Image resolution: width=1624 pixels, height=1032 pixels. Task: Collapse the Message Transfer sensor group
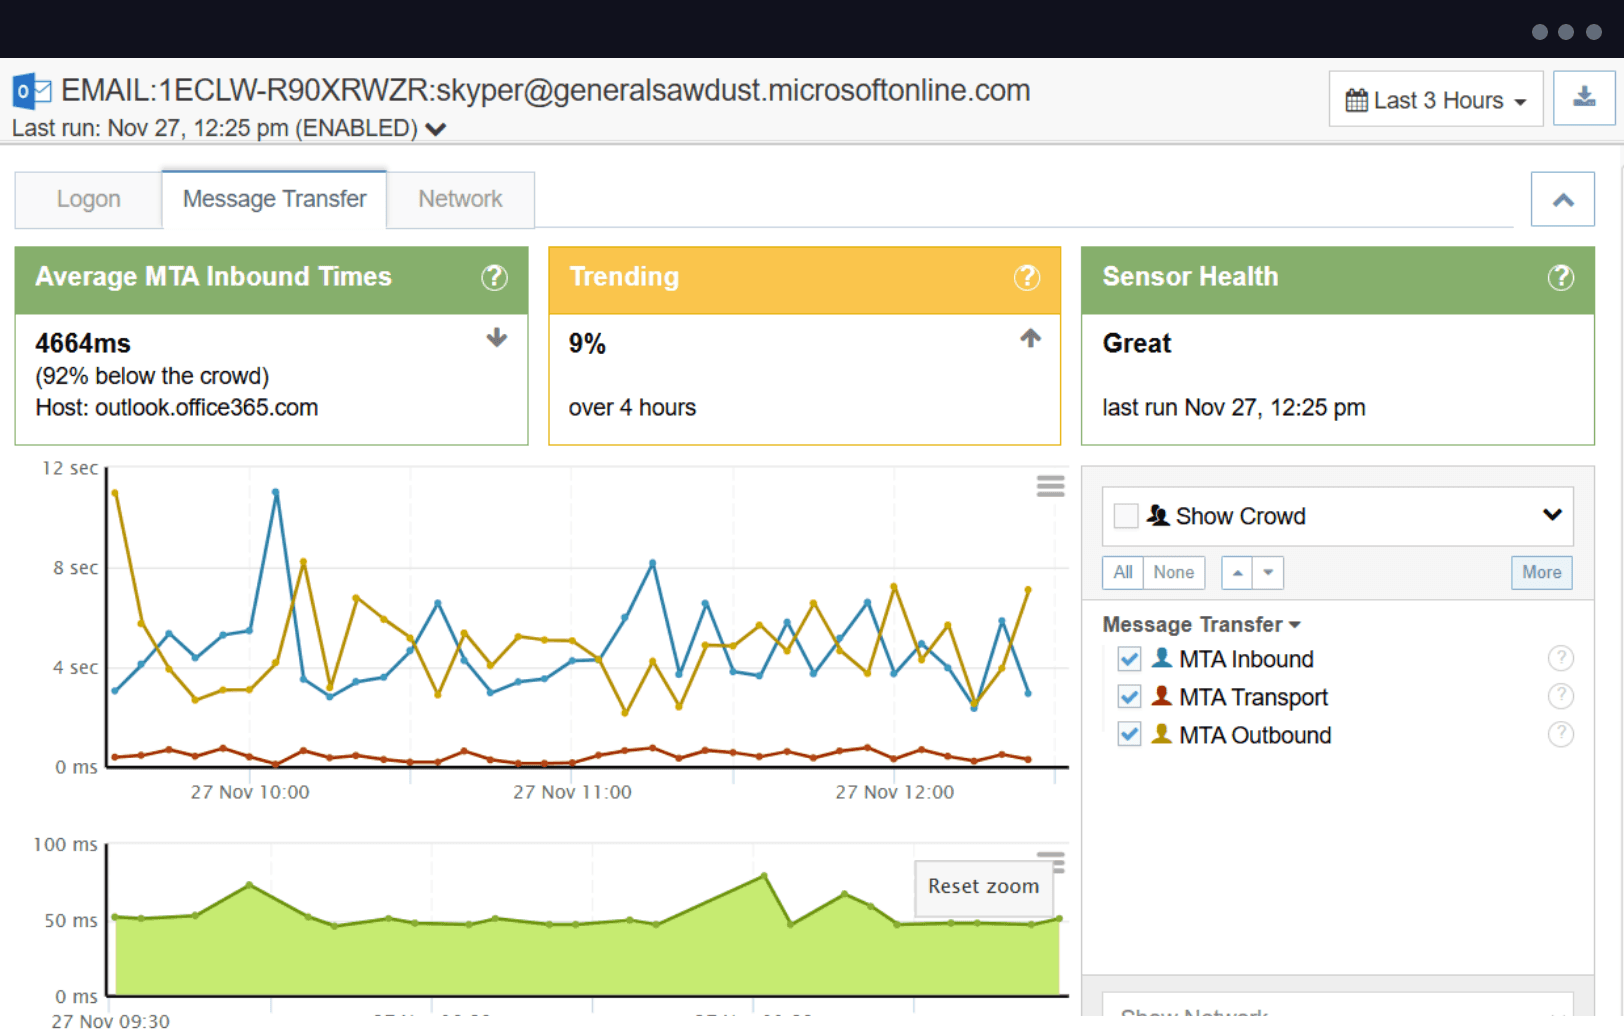[x=1296, y=624]
